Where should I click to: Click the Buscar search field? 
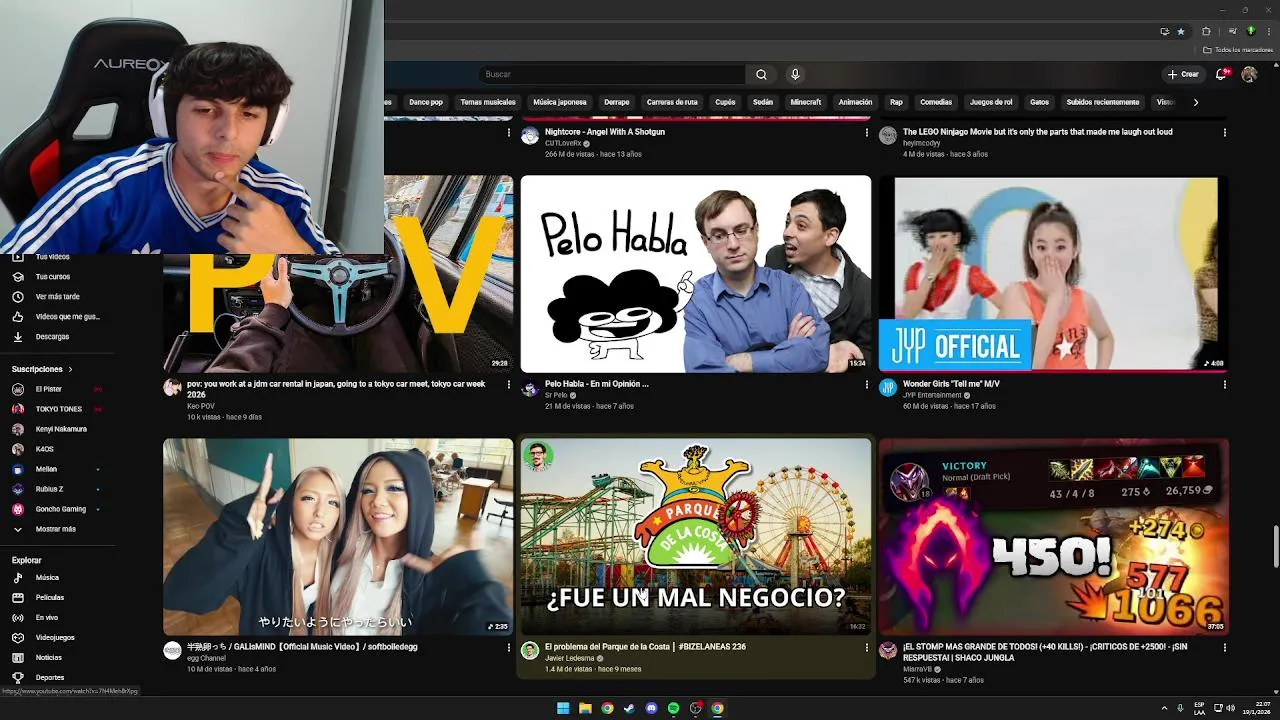pos(612,74)
